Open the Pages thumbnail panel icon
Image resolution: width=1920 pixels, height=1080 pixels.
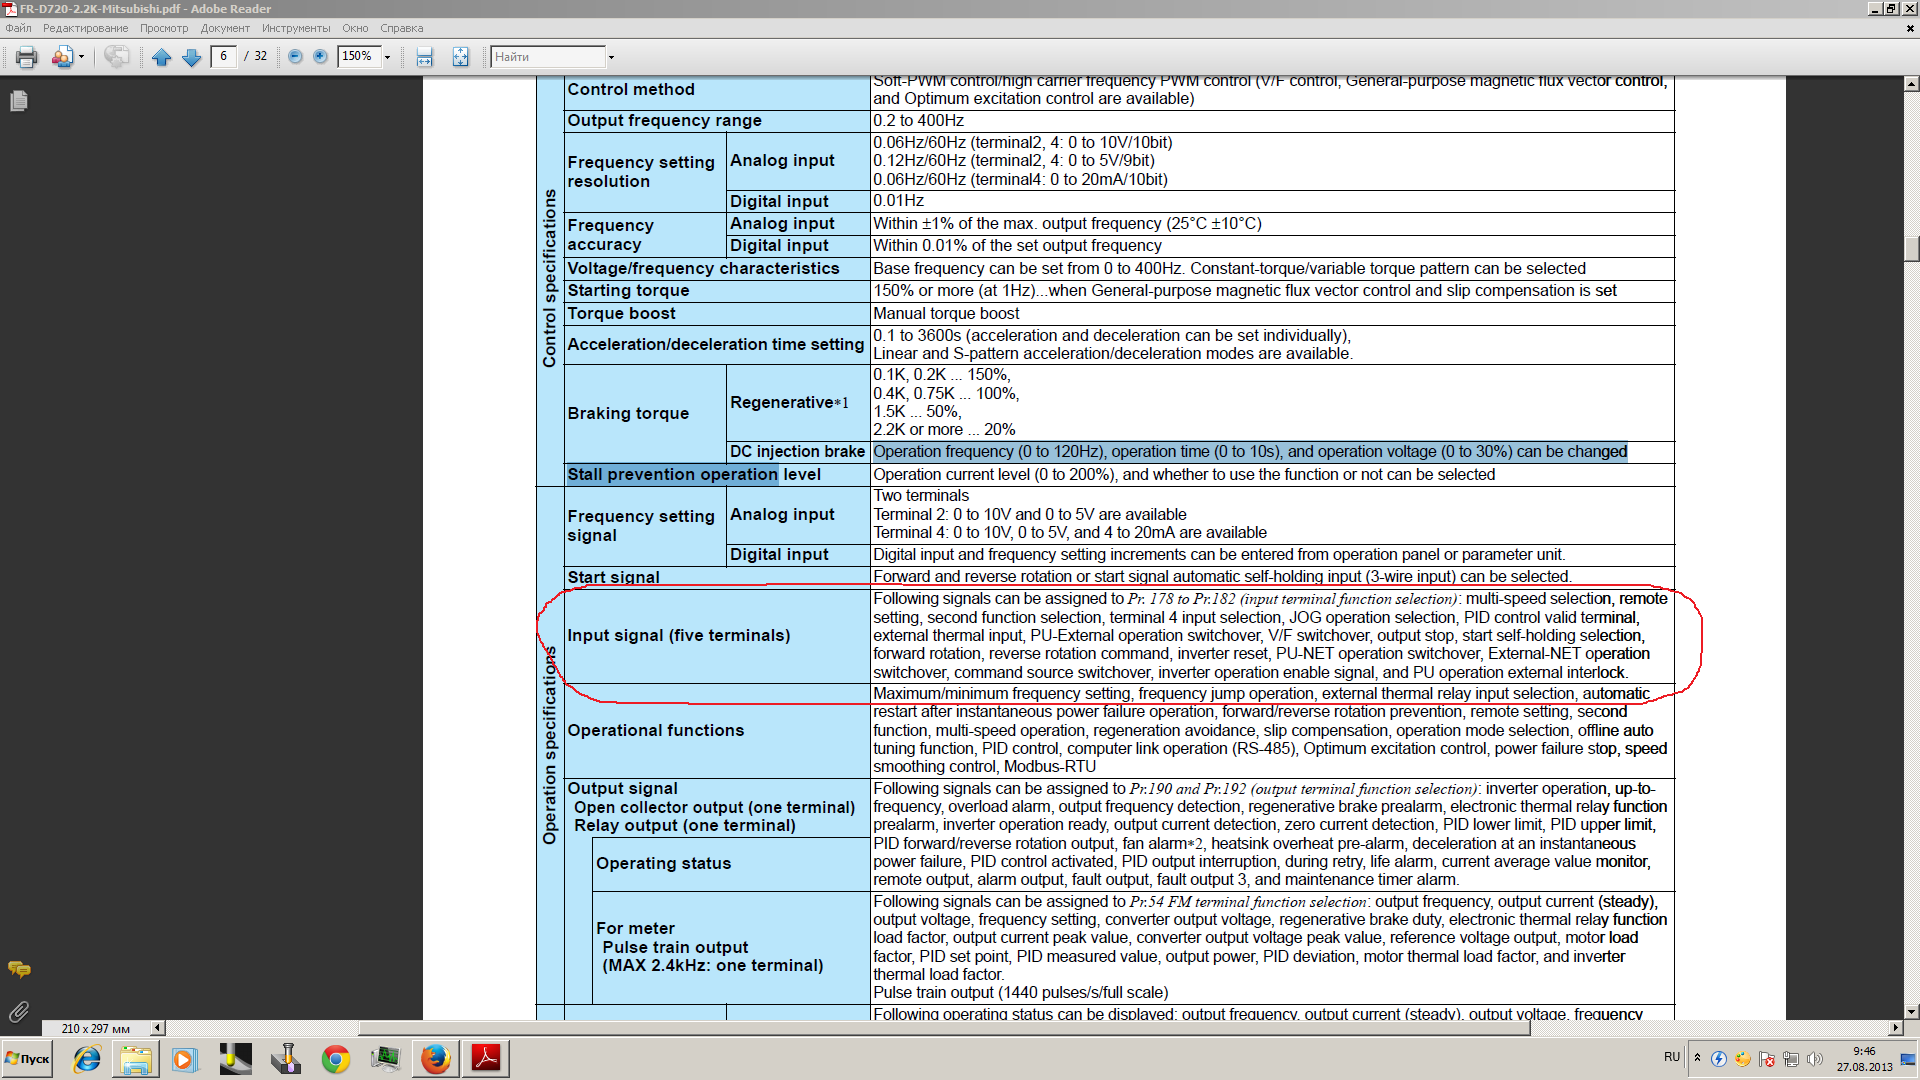pyautogui.click(x=19, y=101)
